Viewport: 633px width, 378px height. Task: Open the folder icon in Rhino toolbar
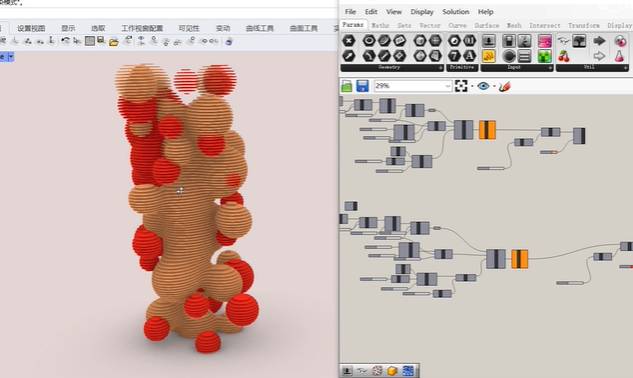point(114,41)
